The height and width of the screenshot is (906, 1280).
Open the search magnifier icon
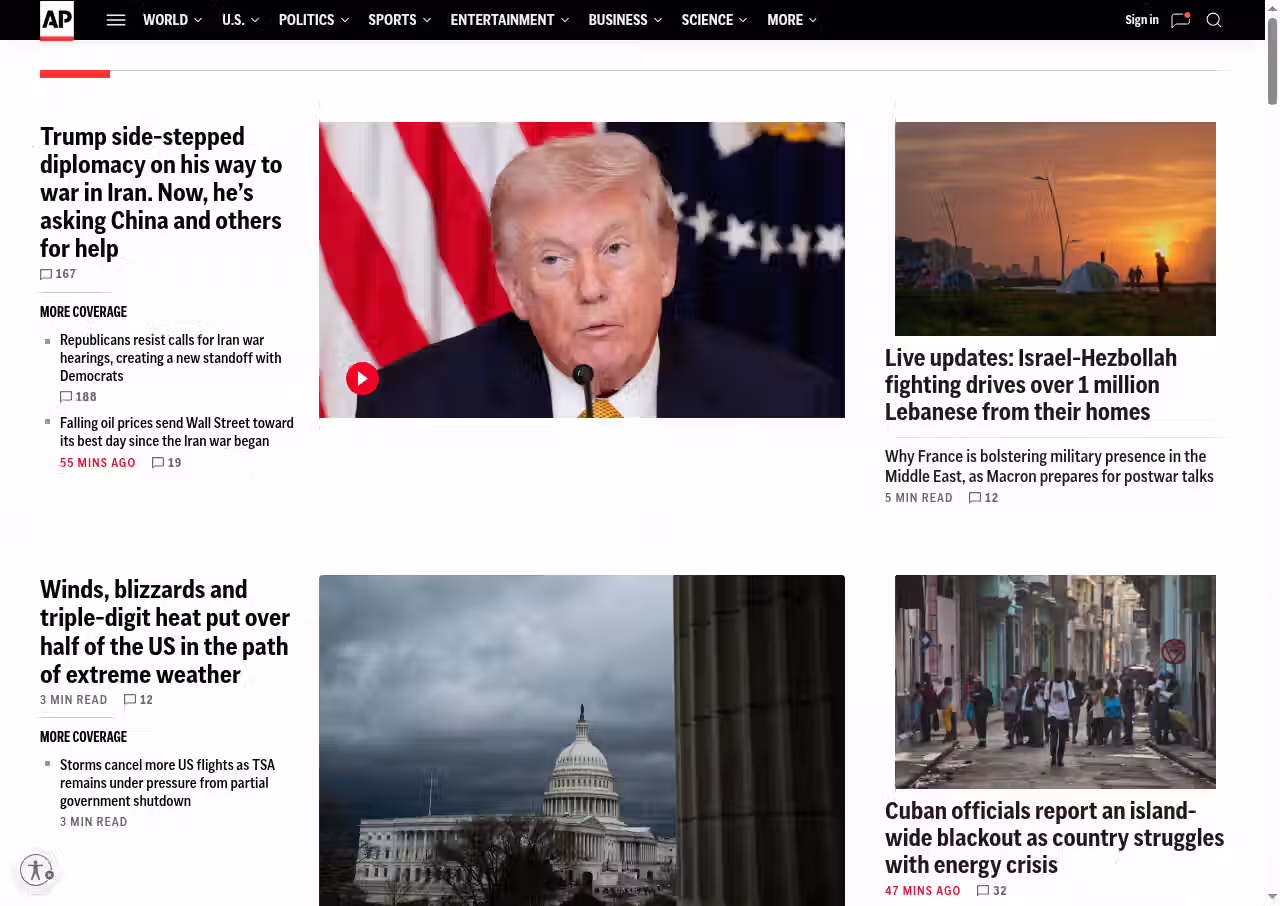point(1214,20)
